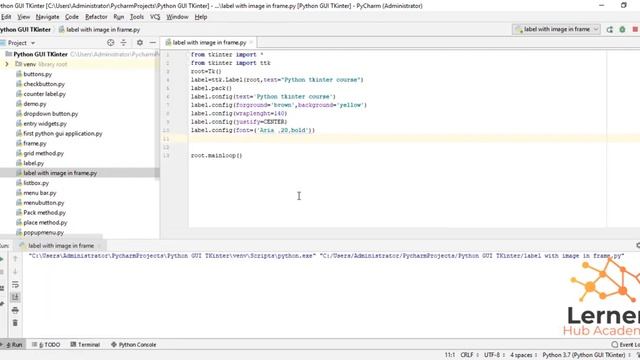Open the VCS menu
This screenshot has height=360, width=640.
point(155,17)
